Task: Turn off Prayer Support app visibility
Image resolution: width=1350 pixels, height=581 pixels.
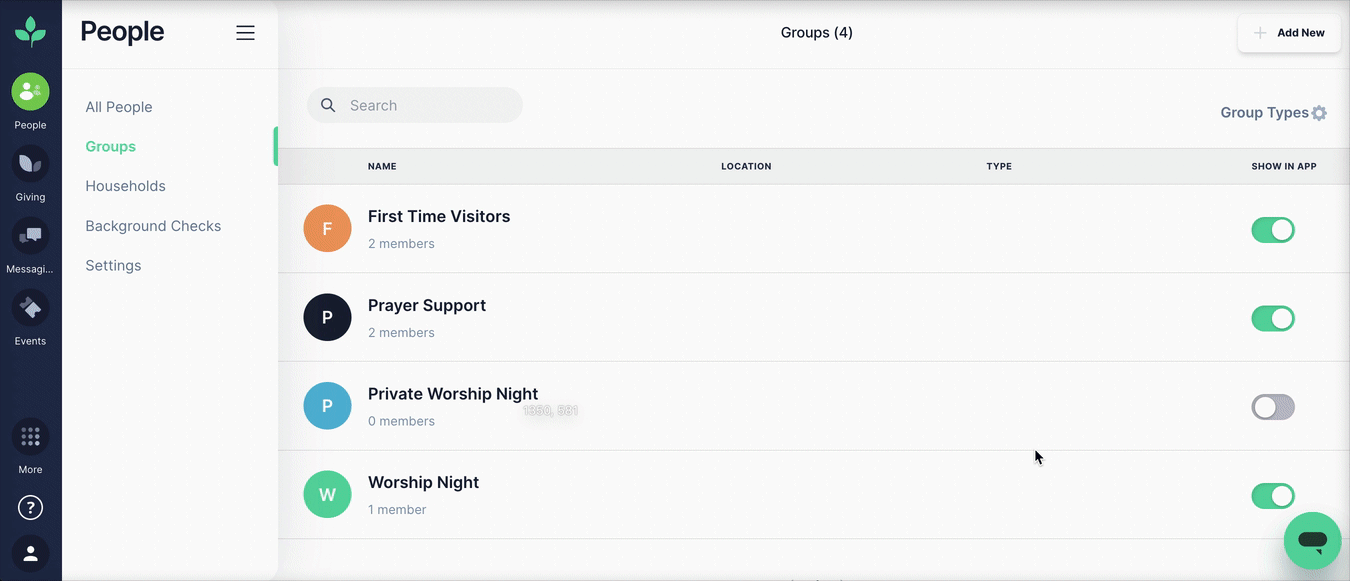Action: [x=1273, y=319]
